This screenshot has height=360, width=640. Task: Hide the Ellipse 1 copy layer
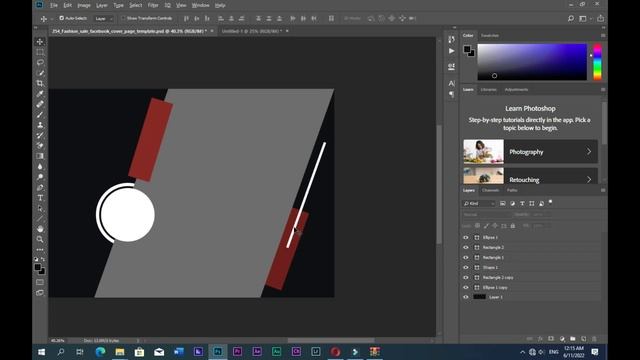pos(466,287)
